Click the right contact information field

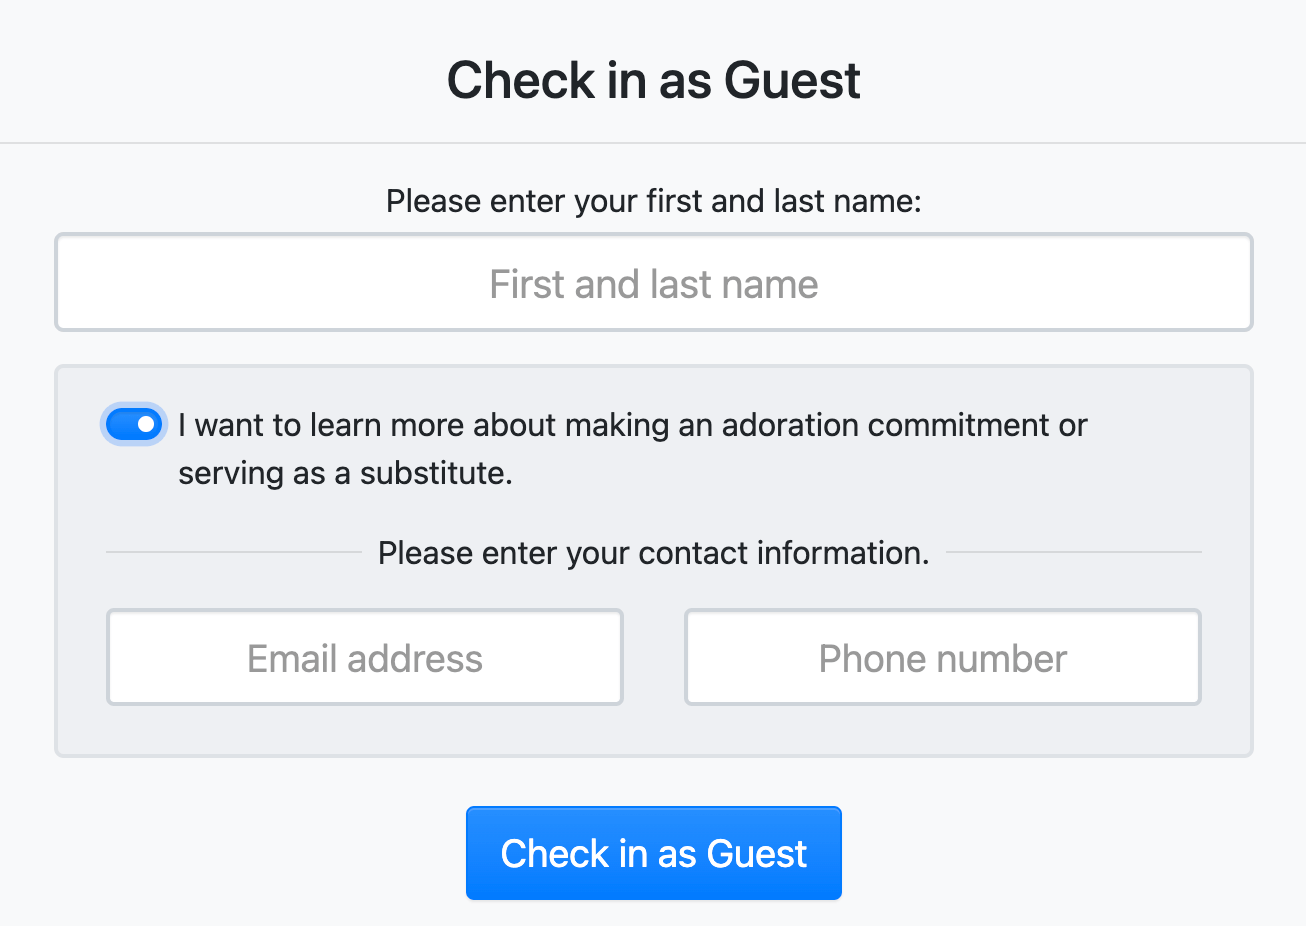click(x=942, y=658)
